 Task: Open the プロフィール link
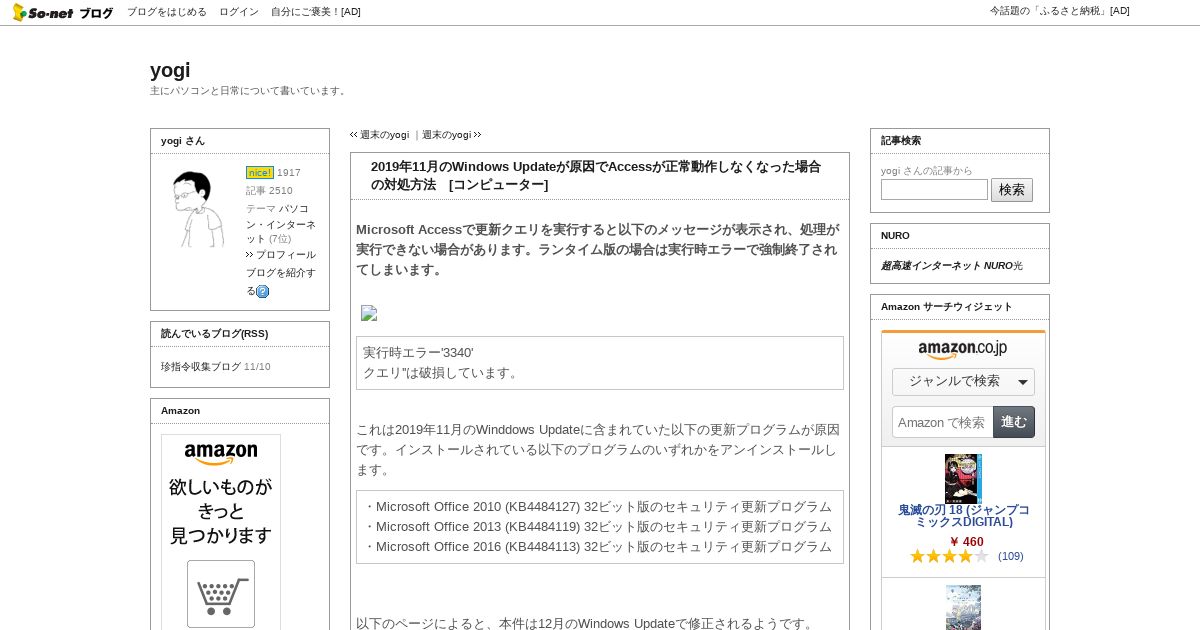(x=286, y=255)
